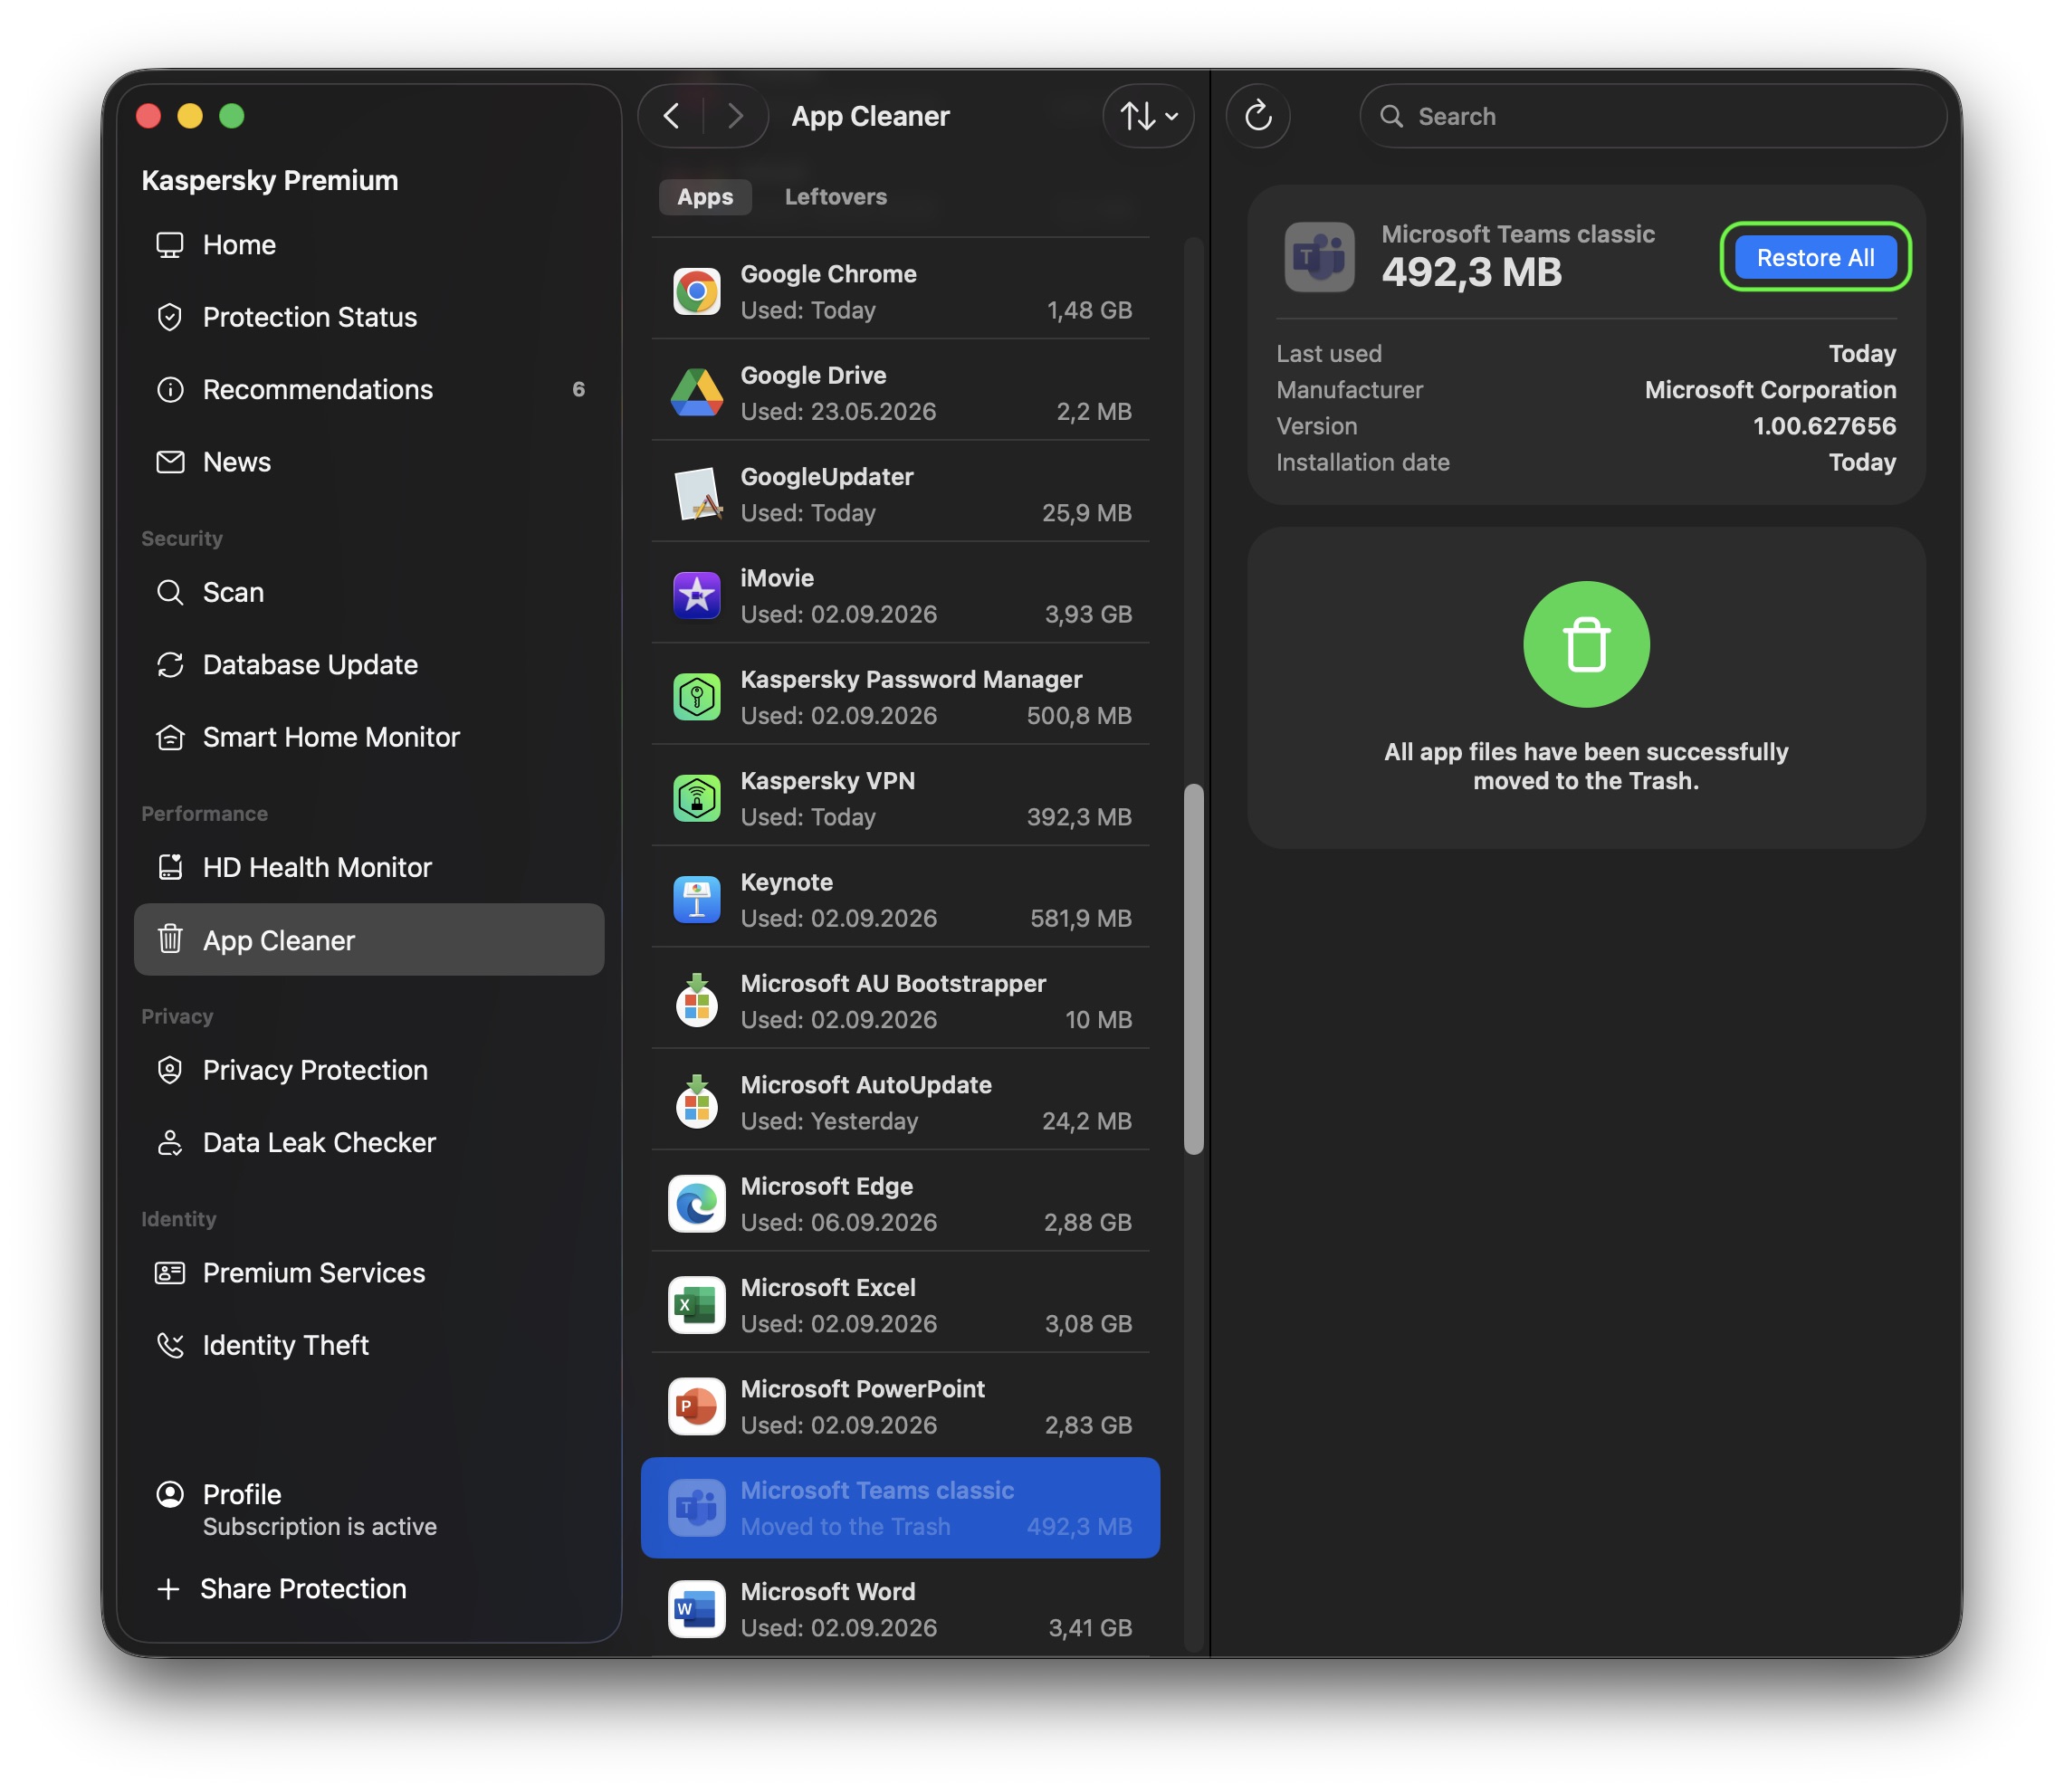Open HD Health Monitor
The height and width of the screenshot is (1792, 2064).
[368, 867]
